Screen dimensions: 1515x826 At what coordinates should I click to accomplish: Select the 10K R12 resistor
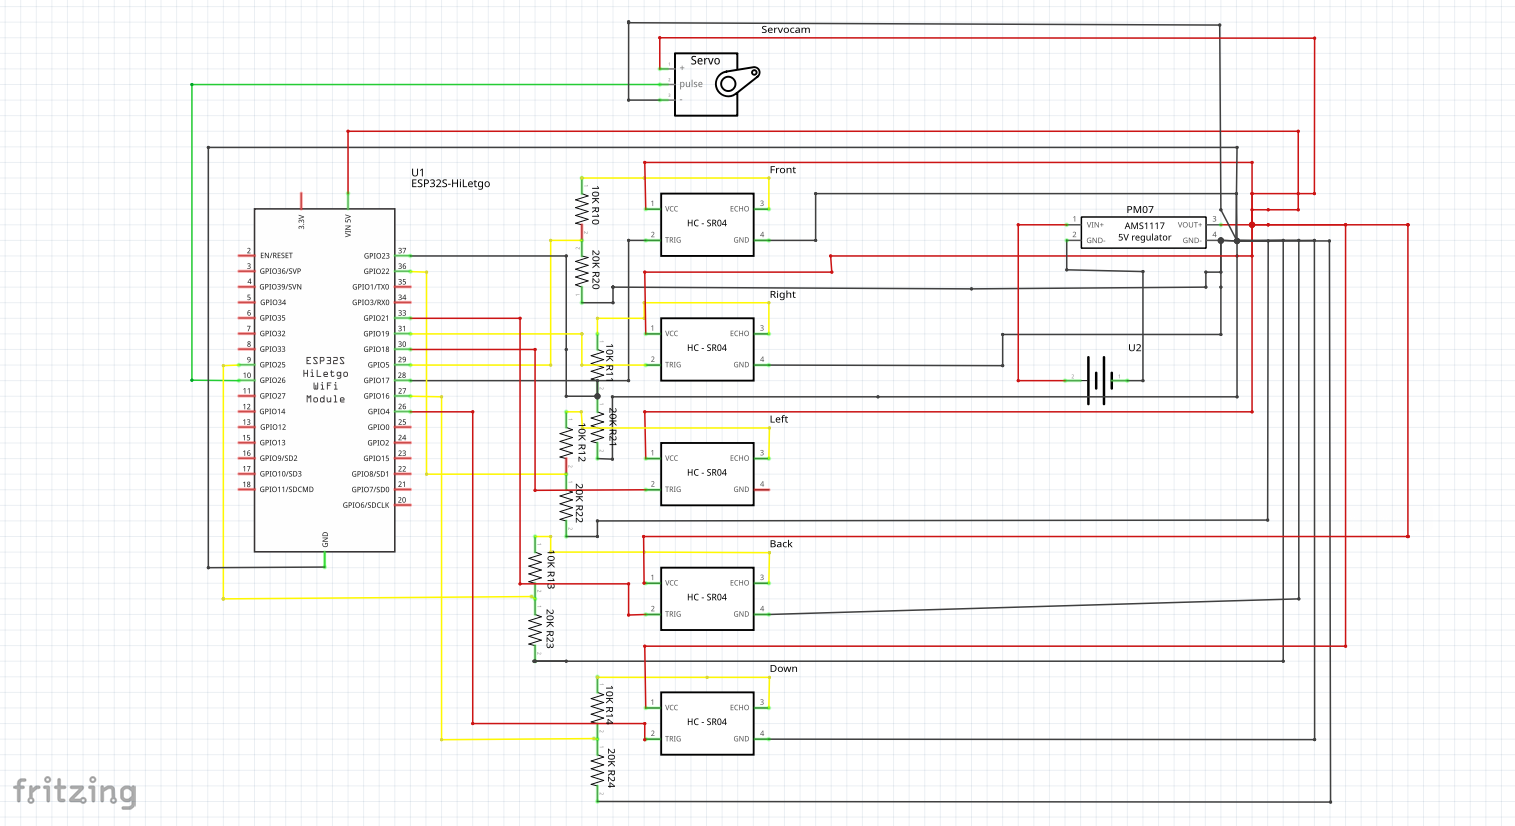click(x=567, y=443)
